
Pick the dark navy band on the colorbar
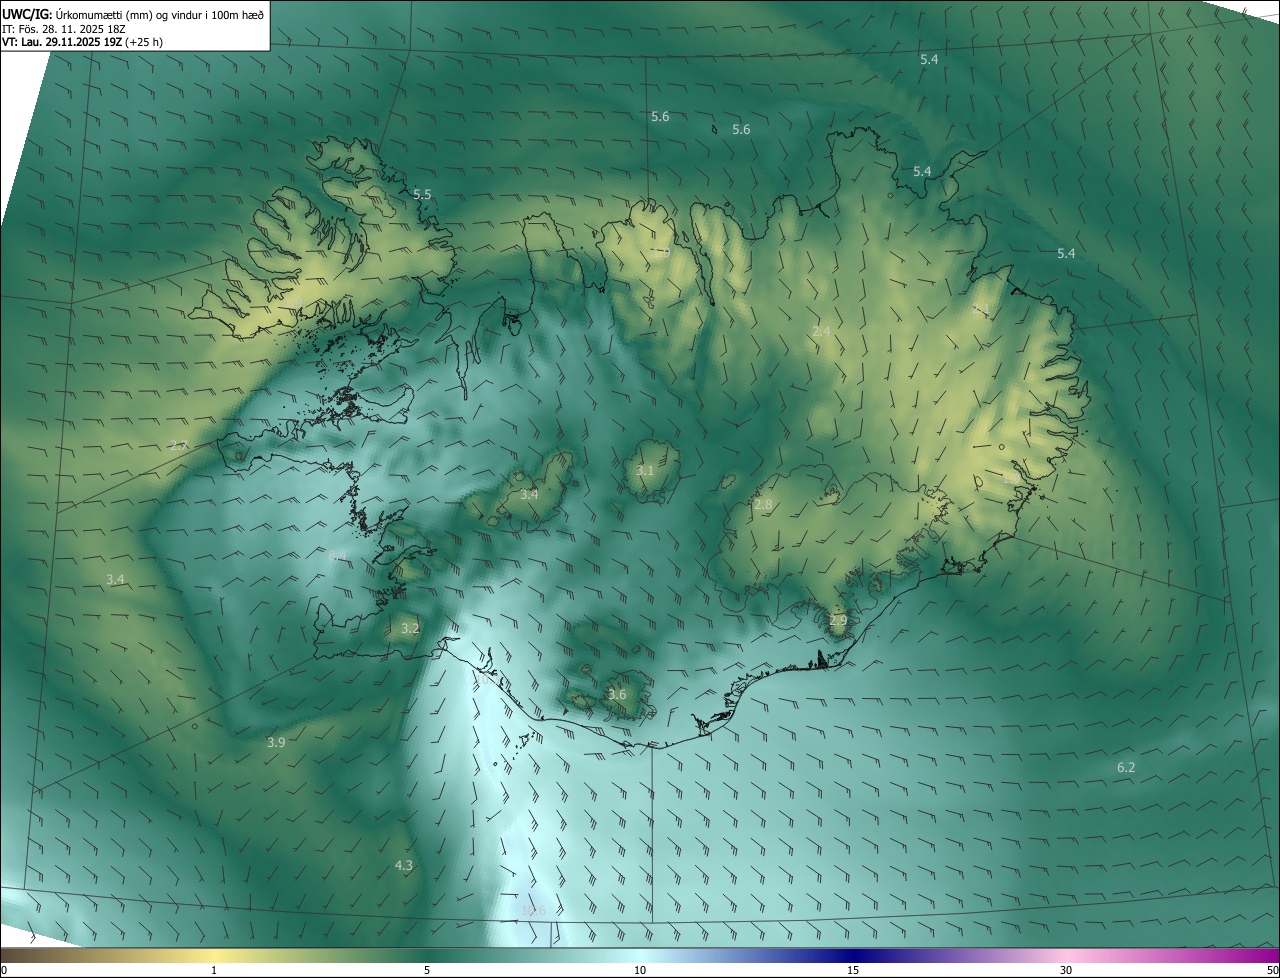pyautogui.click(x=852, y=955)
